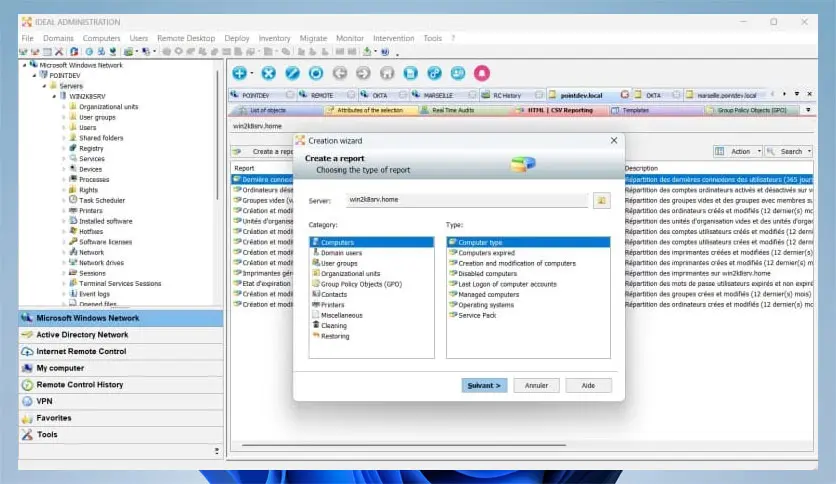Click the horizontal scrollbar below report list
The height and width of the screenshot is (484, 836).
pyautogui.click(x=404, y=445)
